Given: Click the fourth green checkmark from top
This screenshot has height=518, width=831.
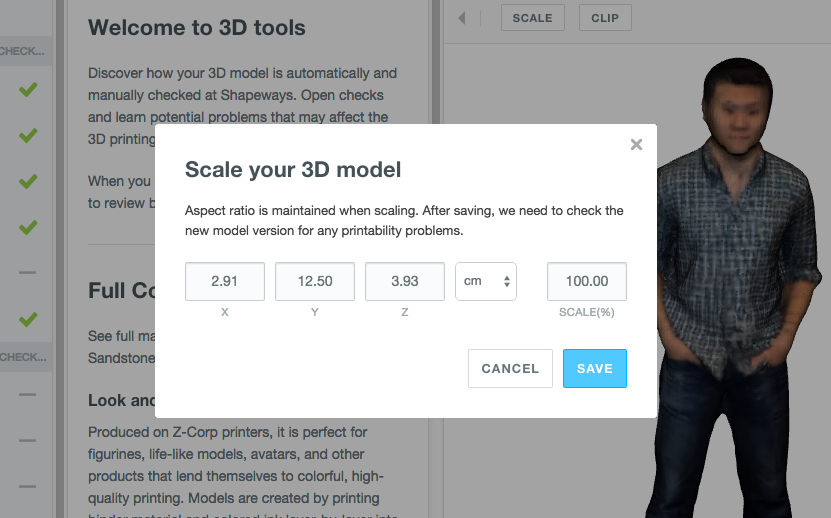Looking at the screenshot, I should [x=28, y=228].
